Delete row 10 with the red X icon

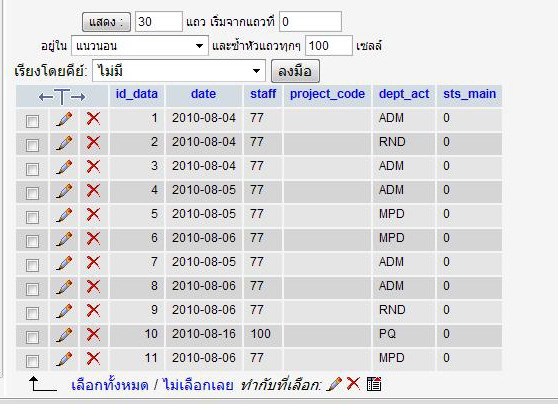point(93,335)
